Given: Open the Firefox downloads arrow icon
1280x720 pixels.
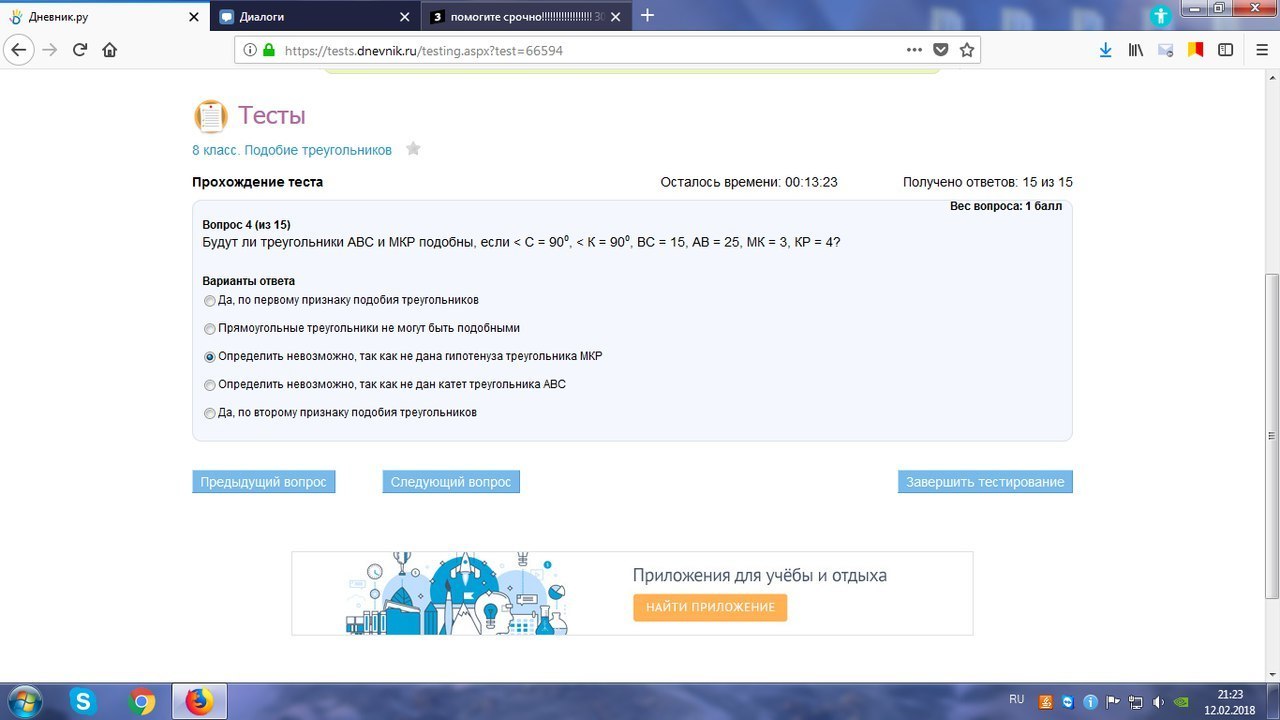Looking at the screenshot, I should pos(1105,50).
